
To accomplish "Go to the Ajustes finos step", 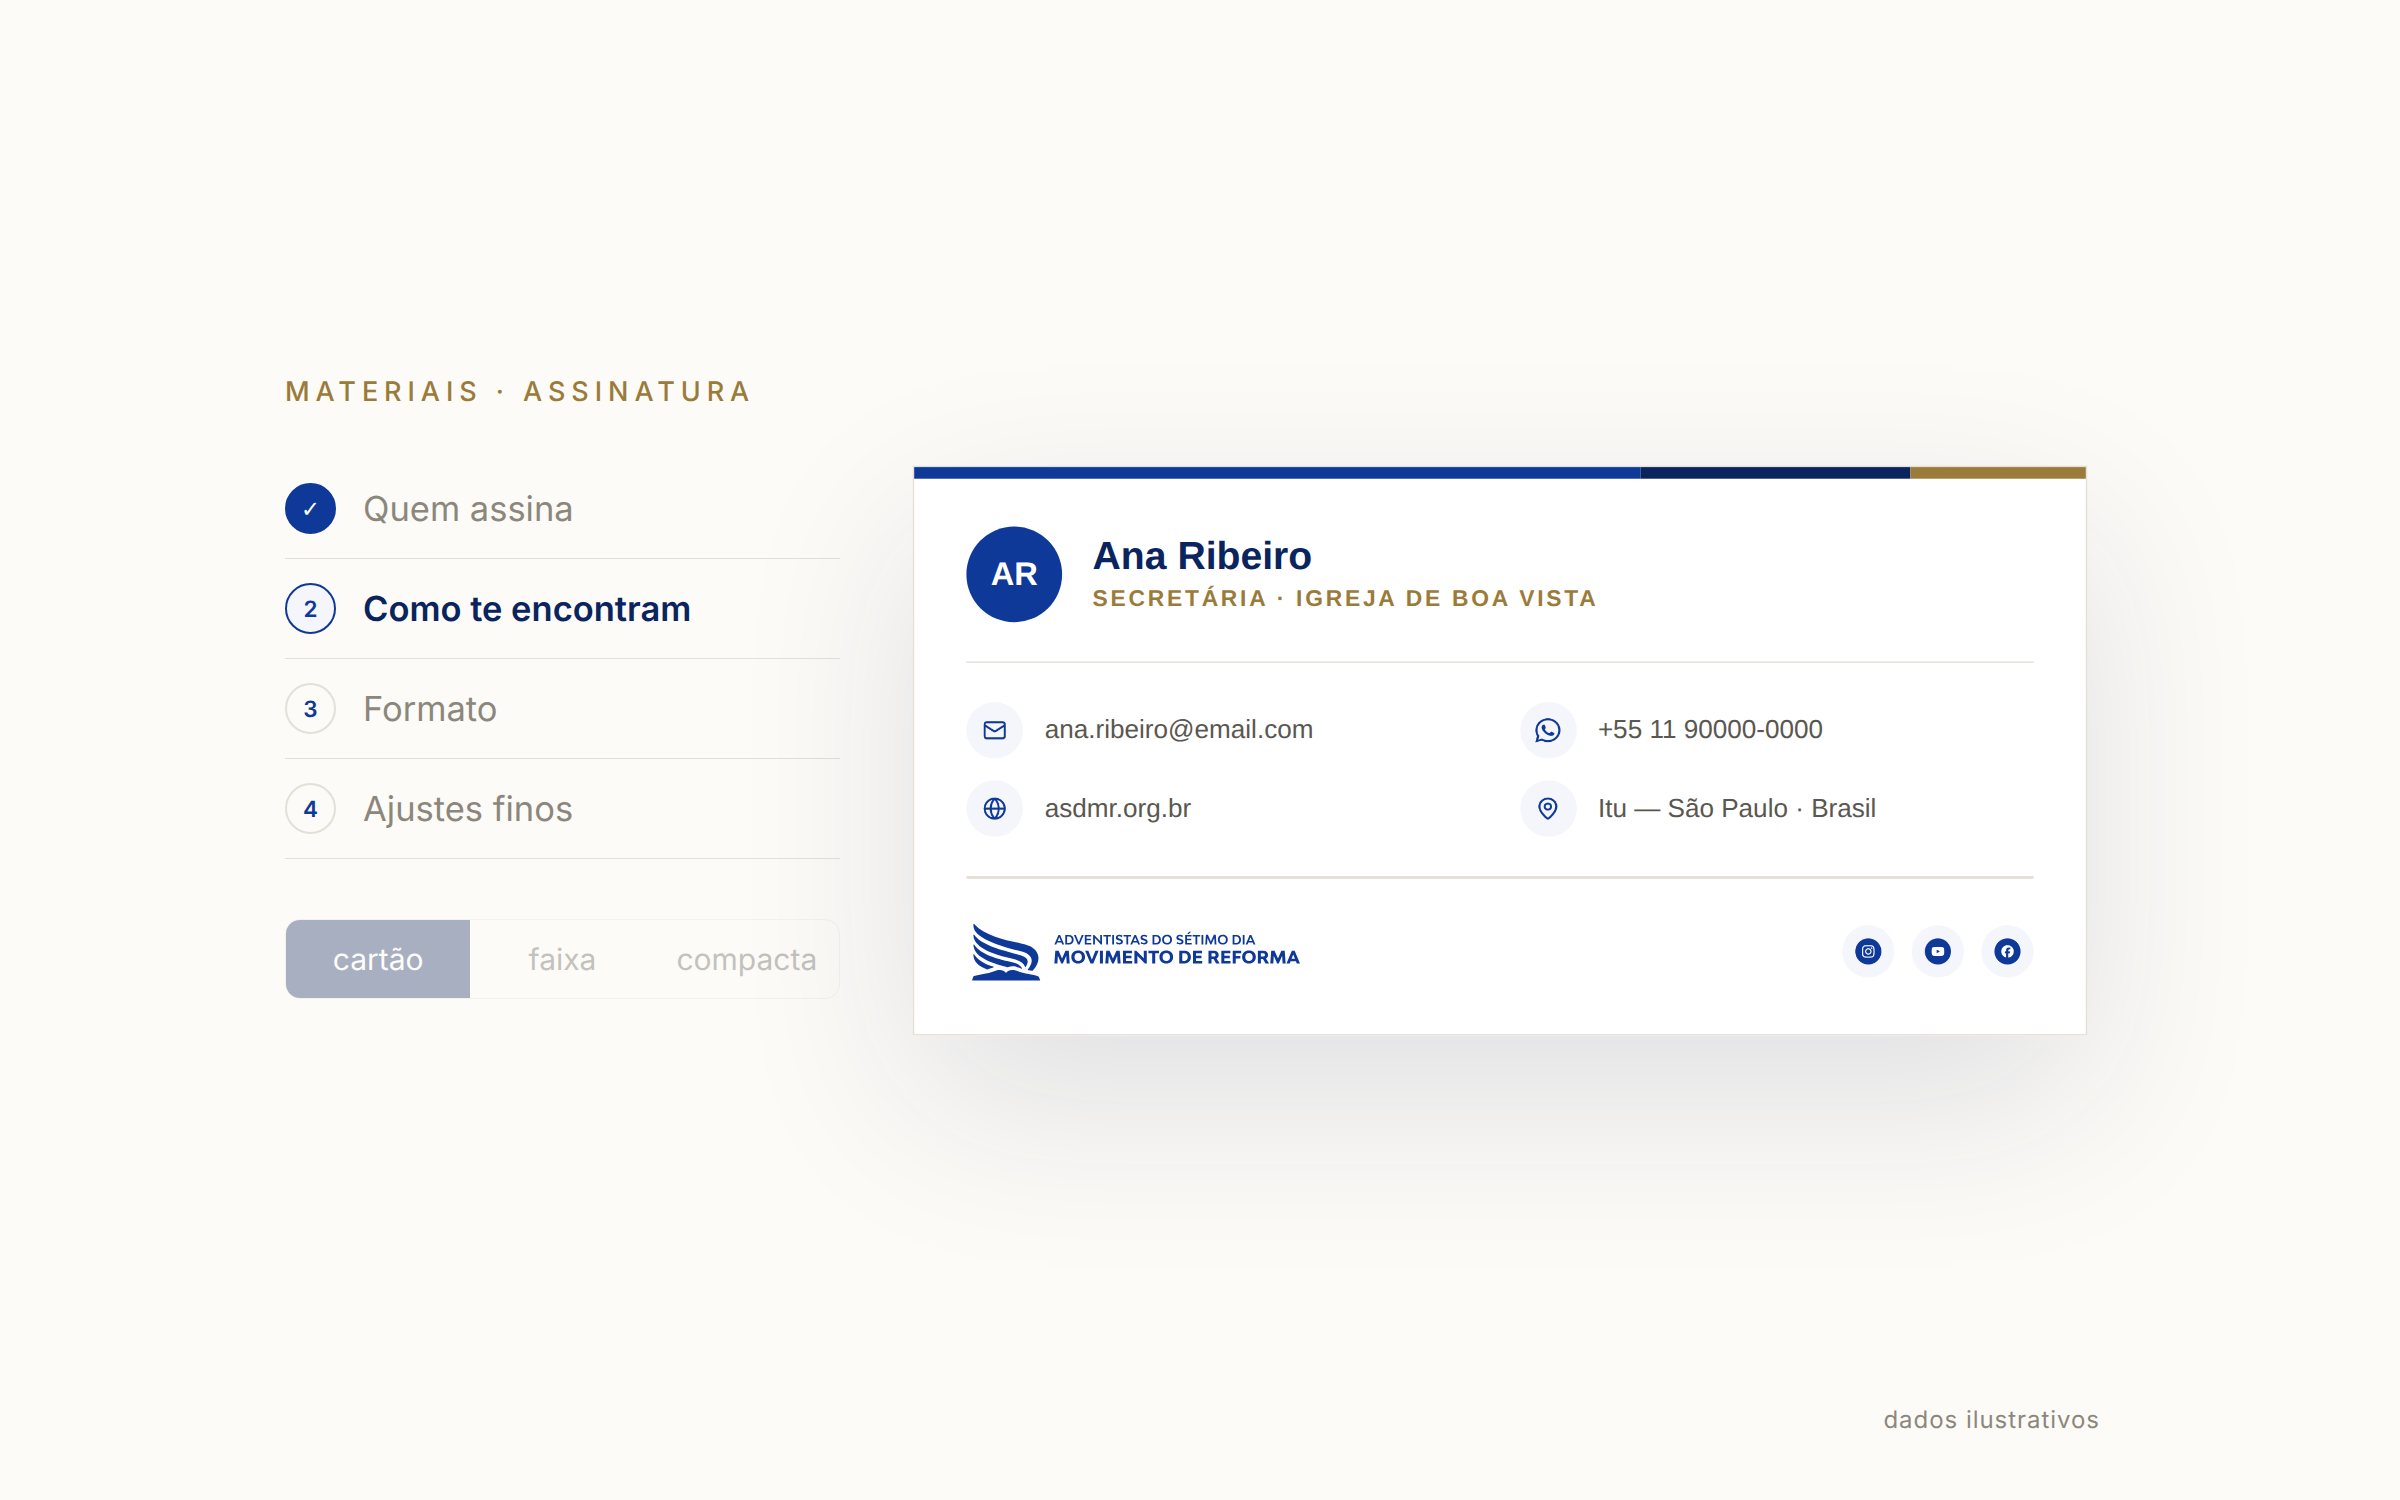I will (x=562, y=809).
